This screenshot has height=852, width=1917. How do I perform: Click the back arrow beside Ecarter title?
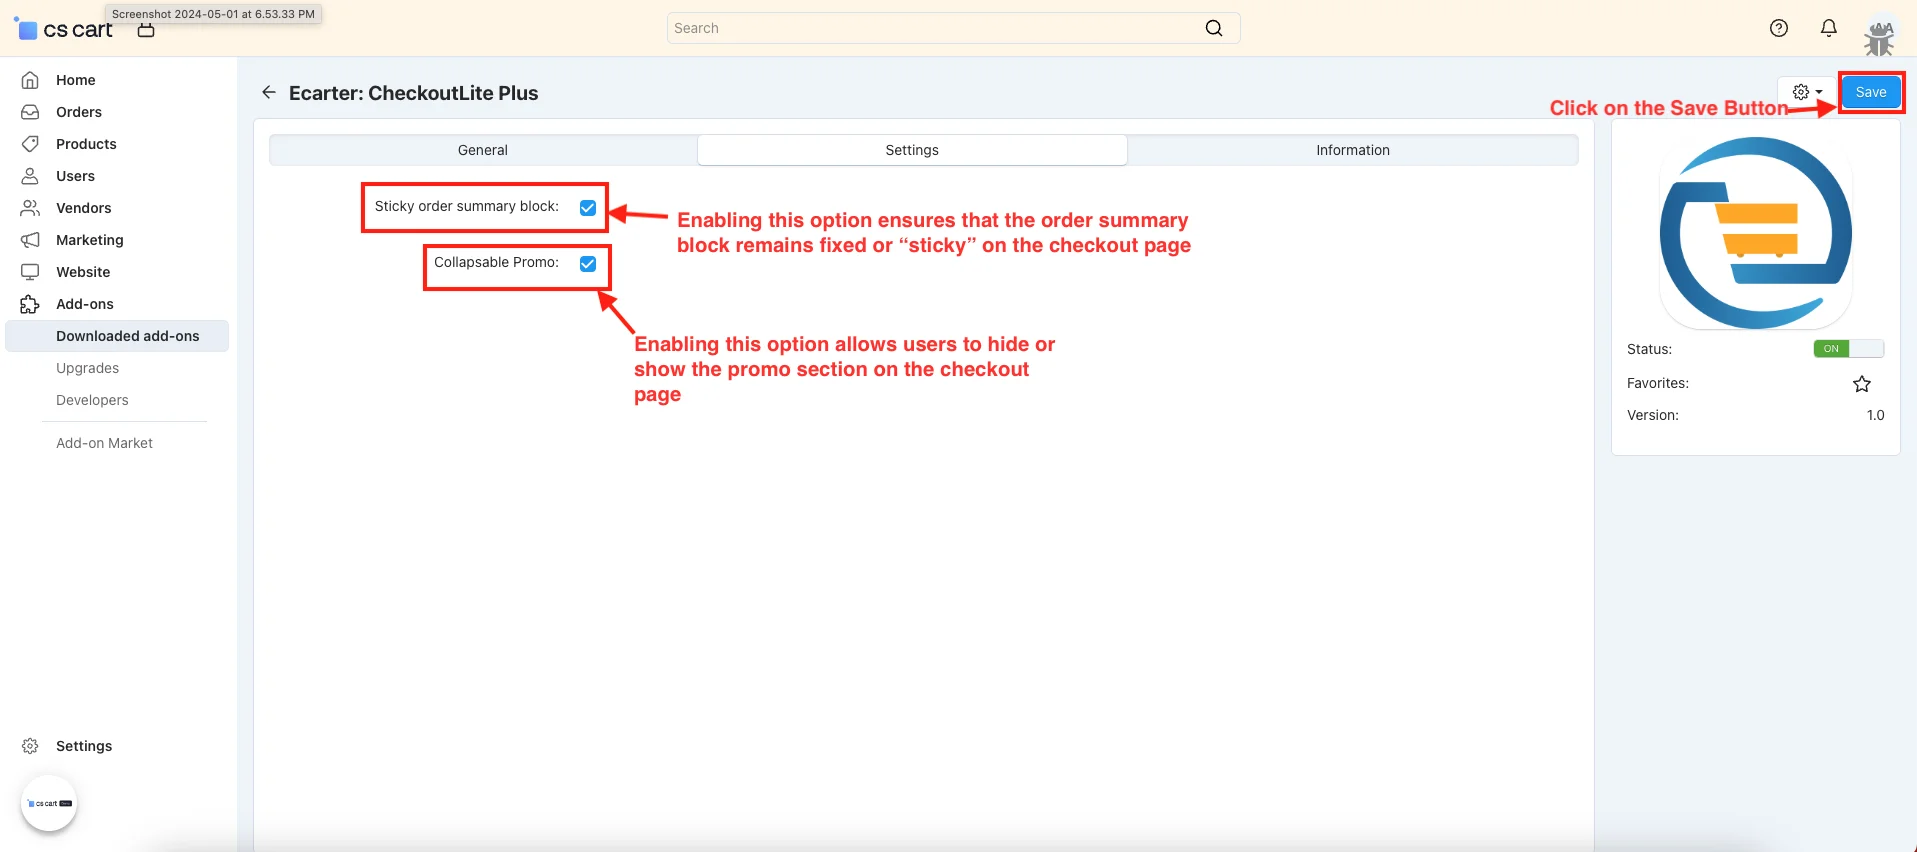pyautogui.click(x=268, y=93)
